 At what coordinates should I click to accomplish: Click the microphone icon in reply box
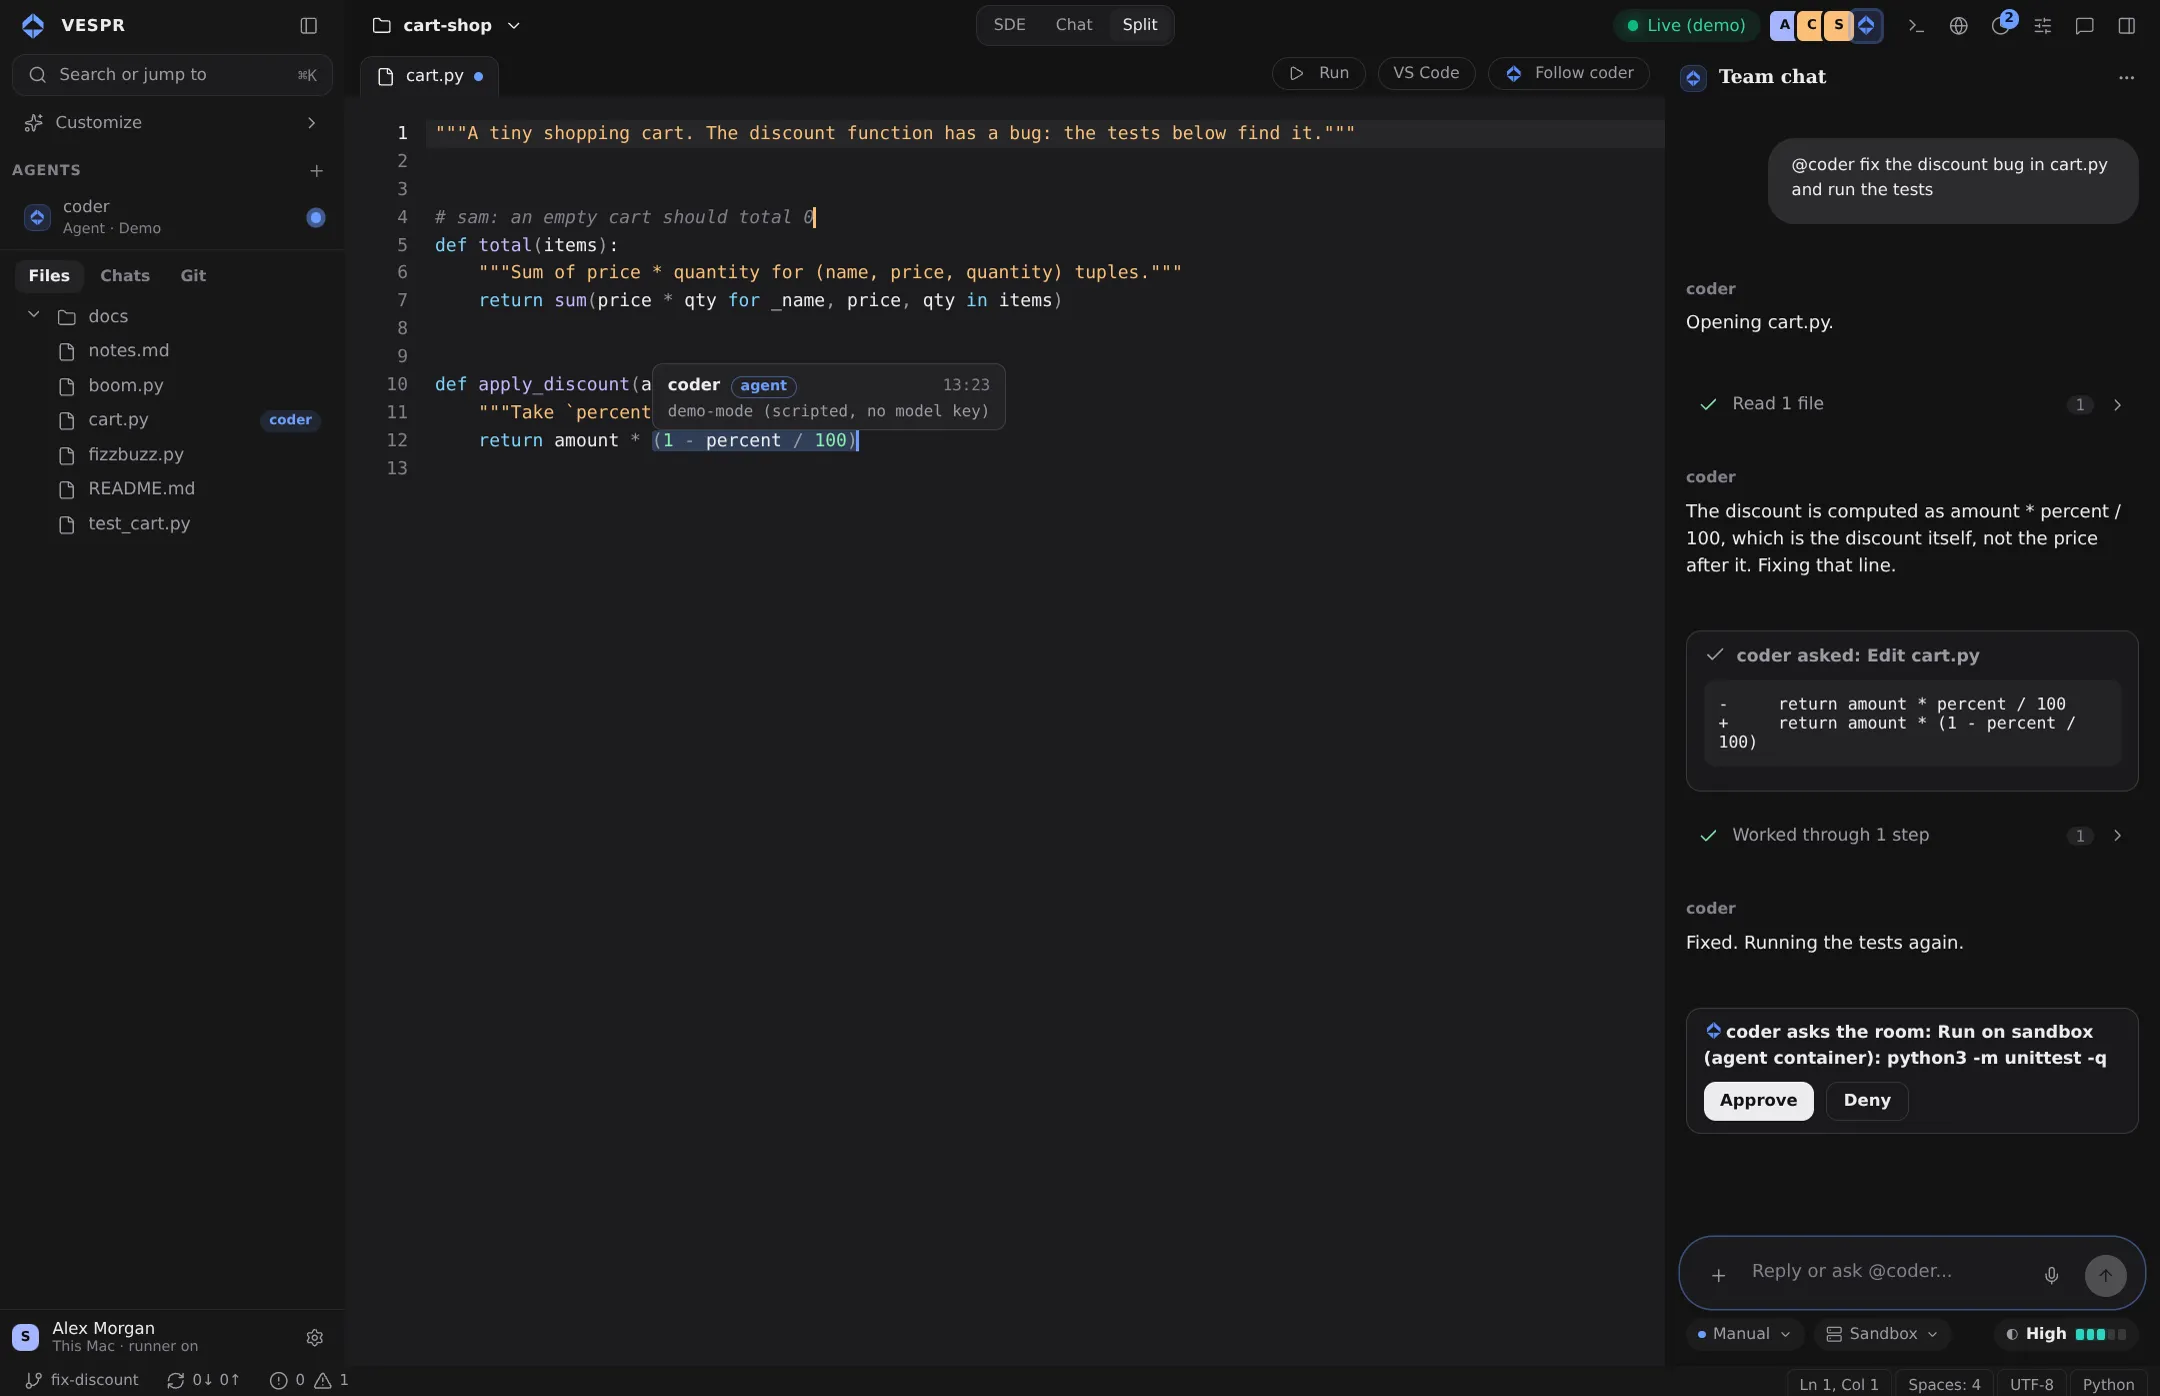coord(2051,1275)
